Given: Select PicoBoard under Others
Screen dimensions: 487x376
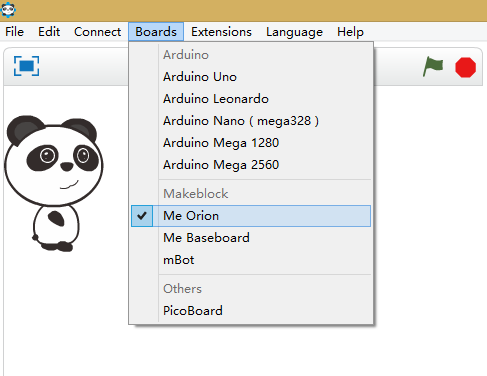Looking at the screenshot, I should [251, 311].
